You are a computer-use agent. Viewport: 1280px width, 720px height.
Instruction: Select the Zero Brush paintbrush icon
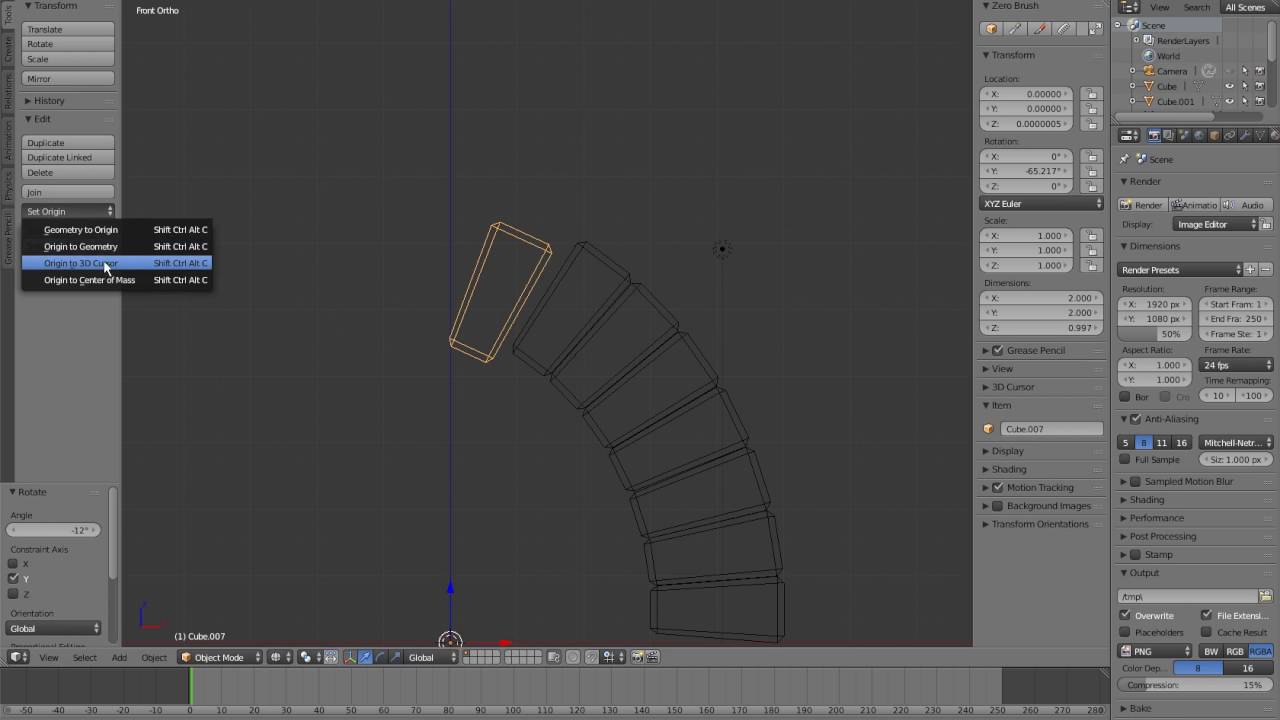coord(1015,29)
